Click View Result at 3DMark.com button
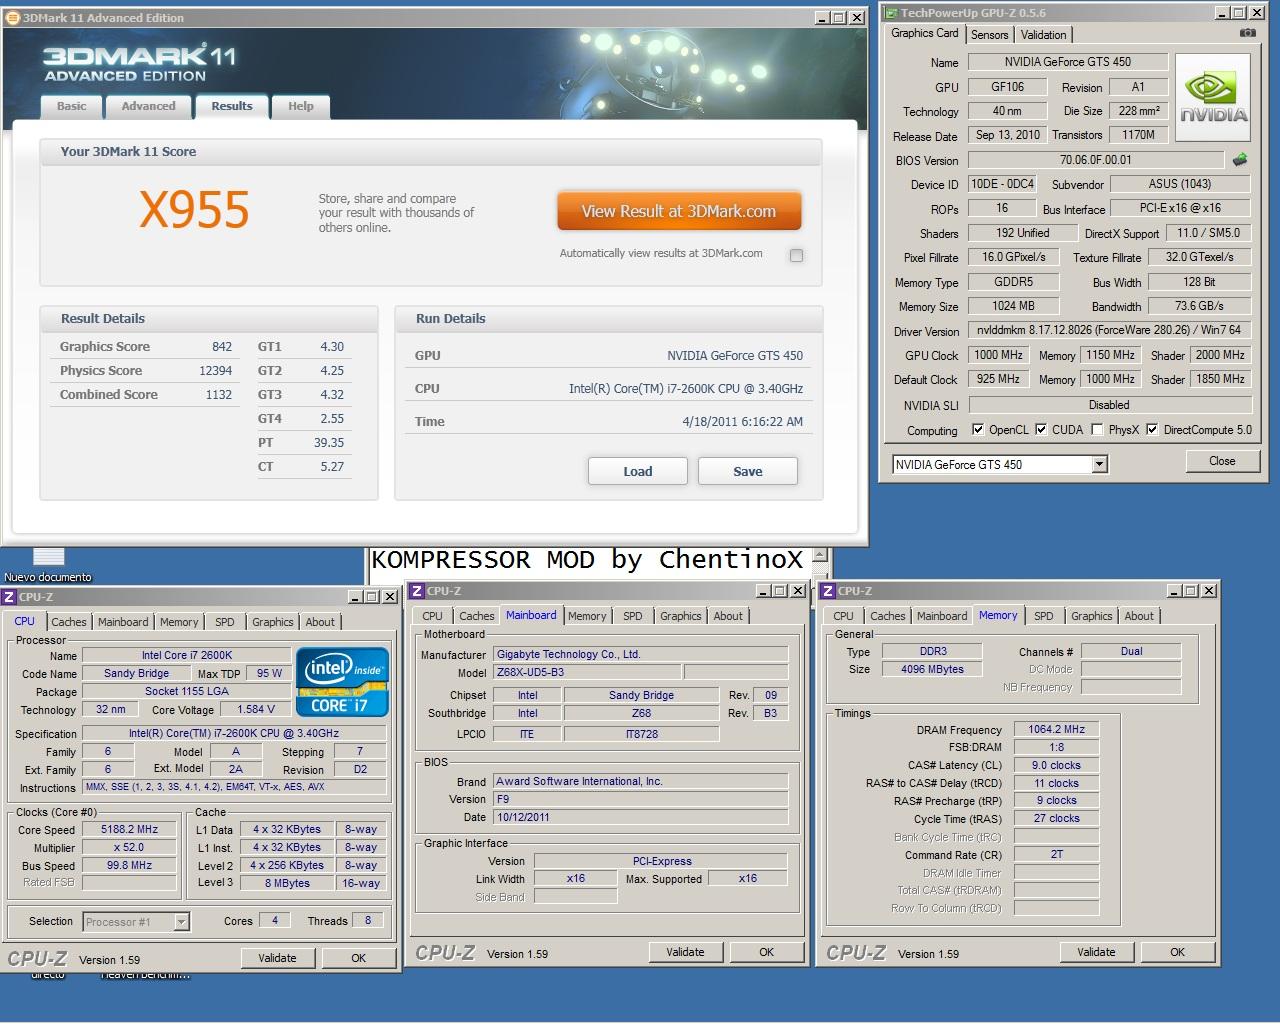Image resolution: width=1280 pixels, height=1024 pixels. pos(679,211)
